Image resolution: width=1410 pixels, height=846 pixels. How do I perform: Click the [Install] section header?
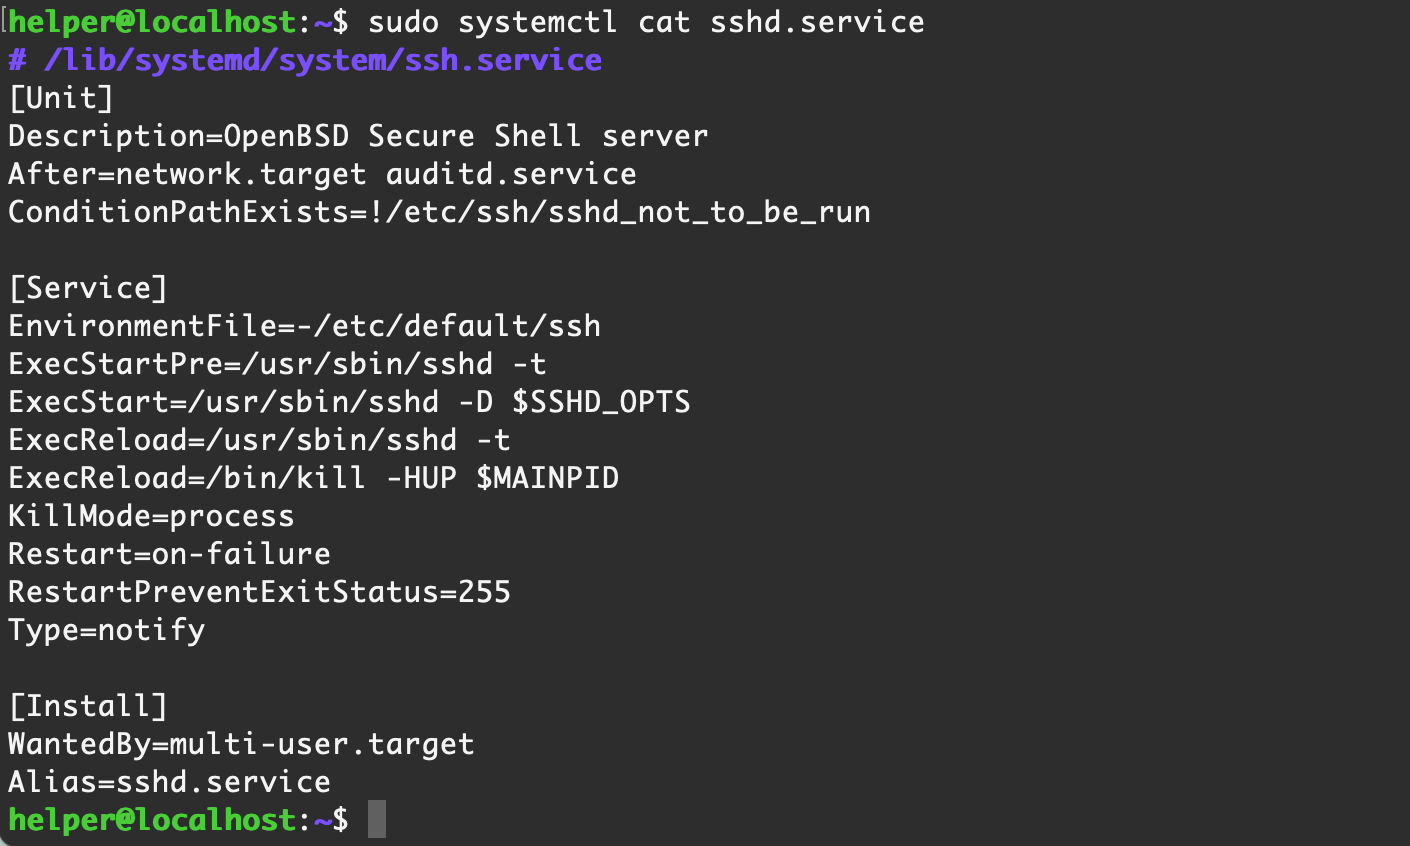click(88, 706)
